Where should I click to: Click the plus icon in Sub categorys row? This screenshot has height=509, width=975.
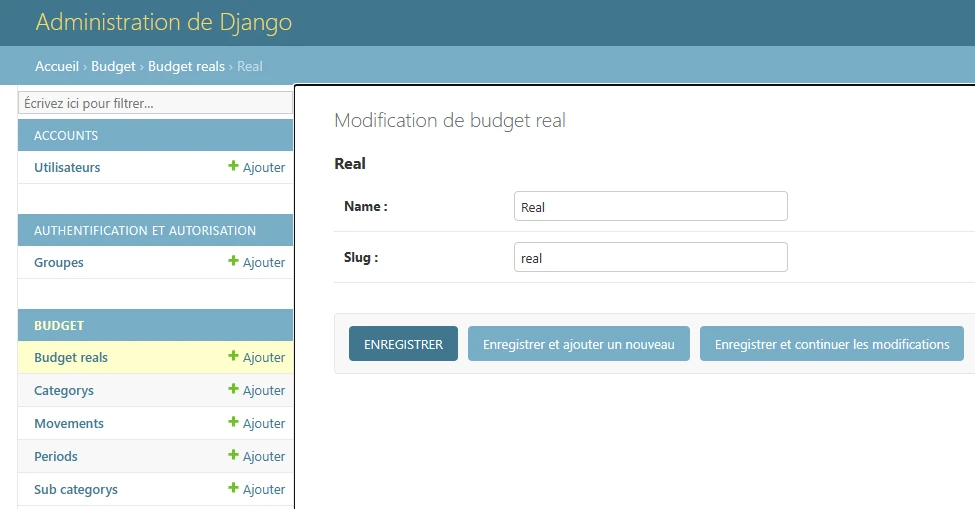point(233,489)
